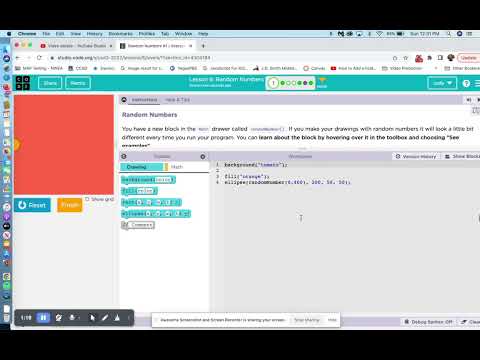480x360 pixels.
Task: Click the Share button in the header
Action: tap(50, 83)
